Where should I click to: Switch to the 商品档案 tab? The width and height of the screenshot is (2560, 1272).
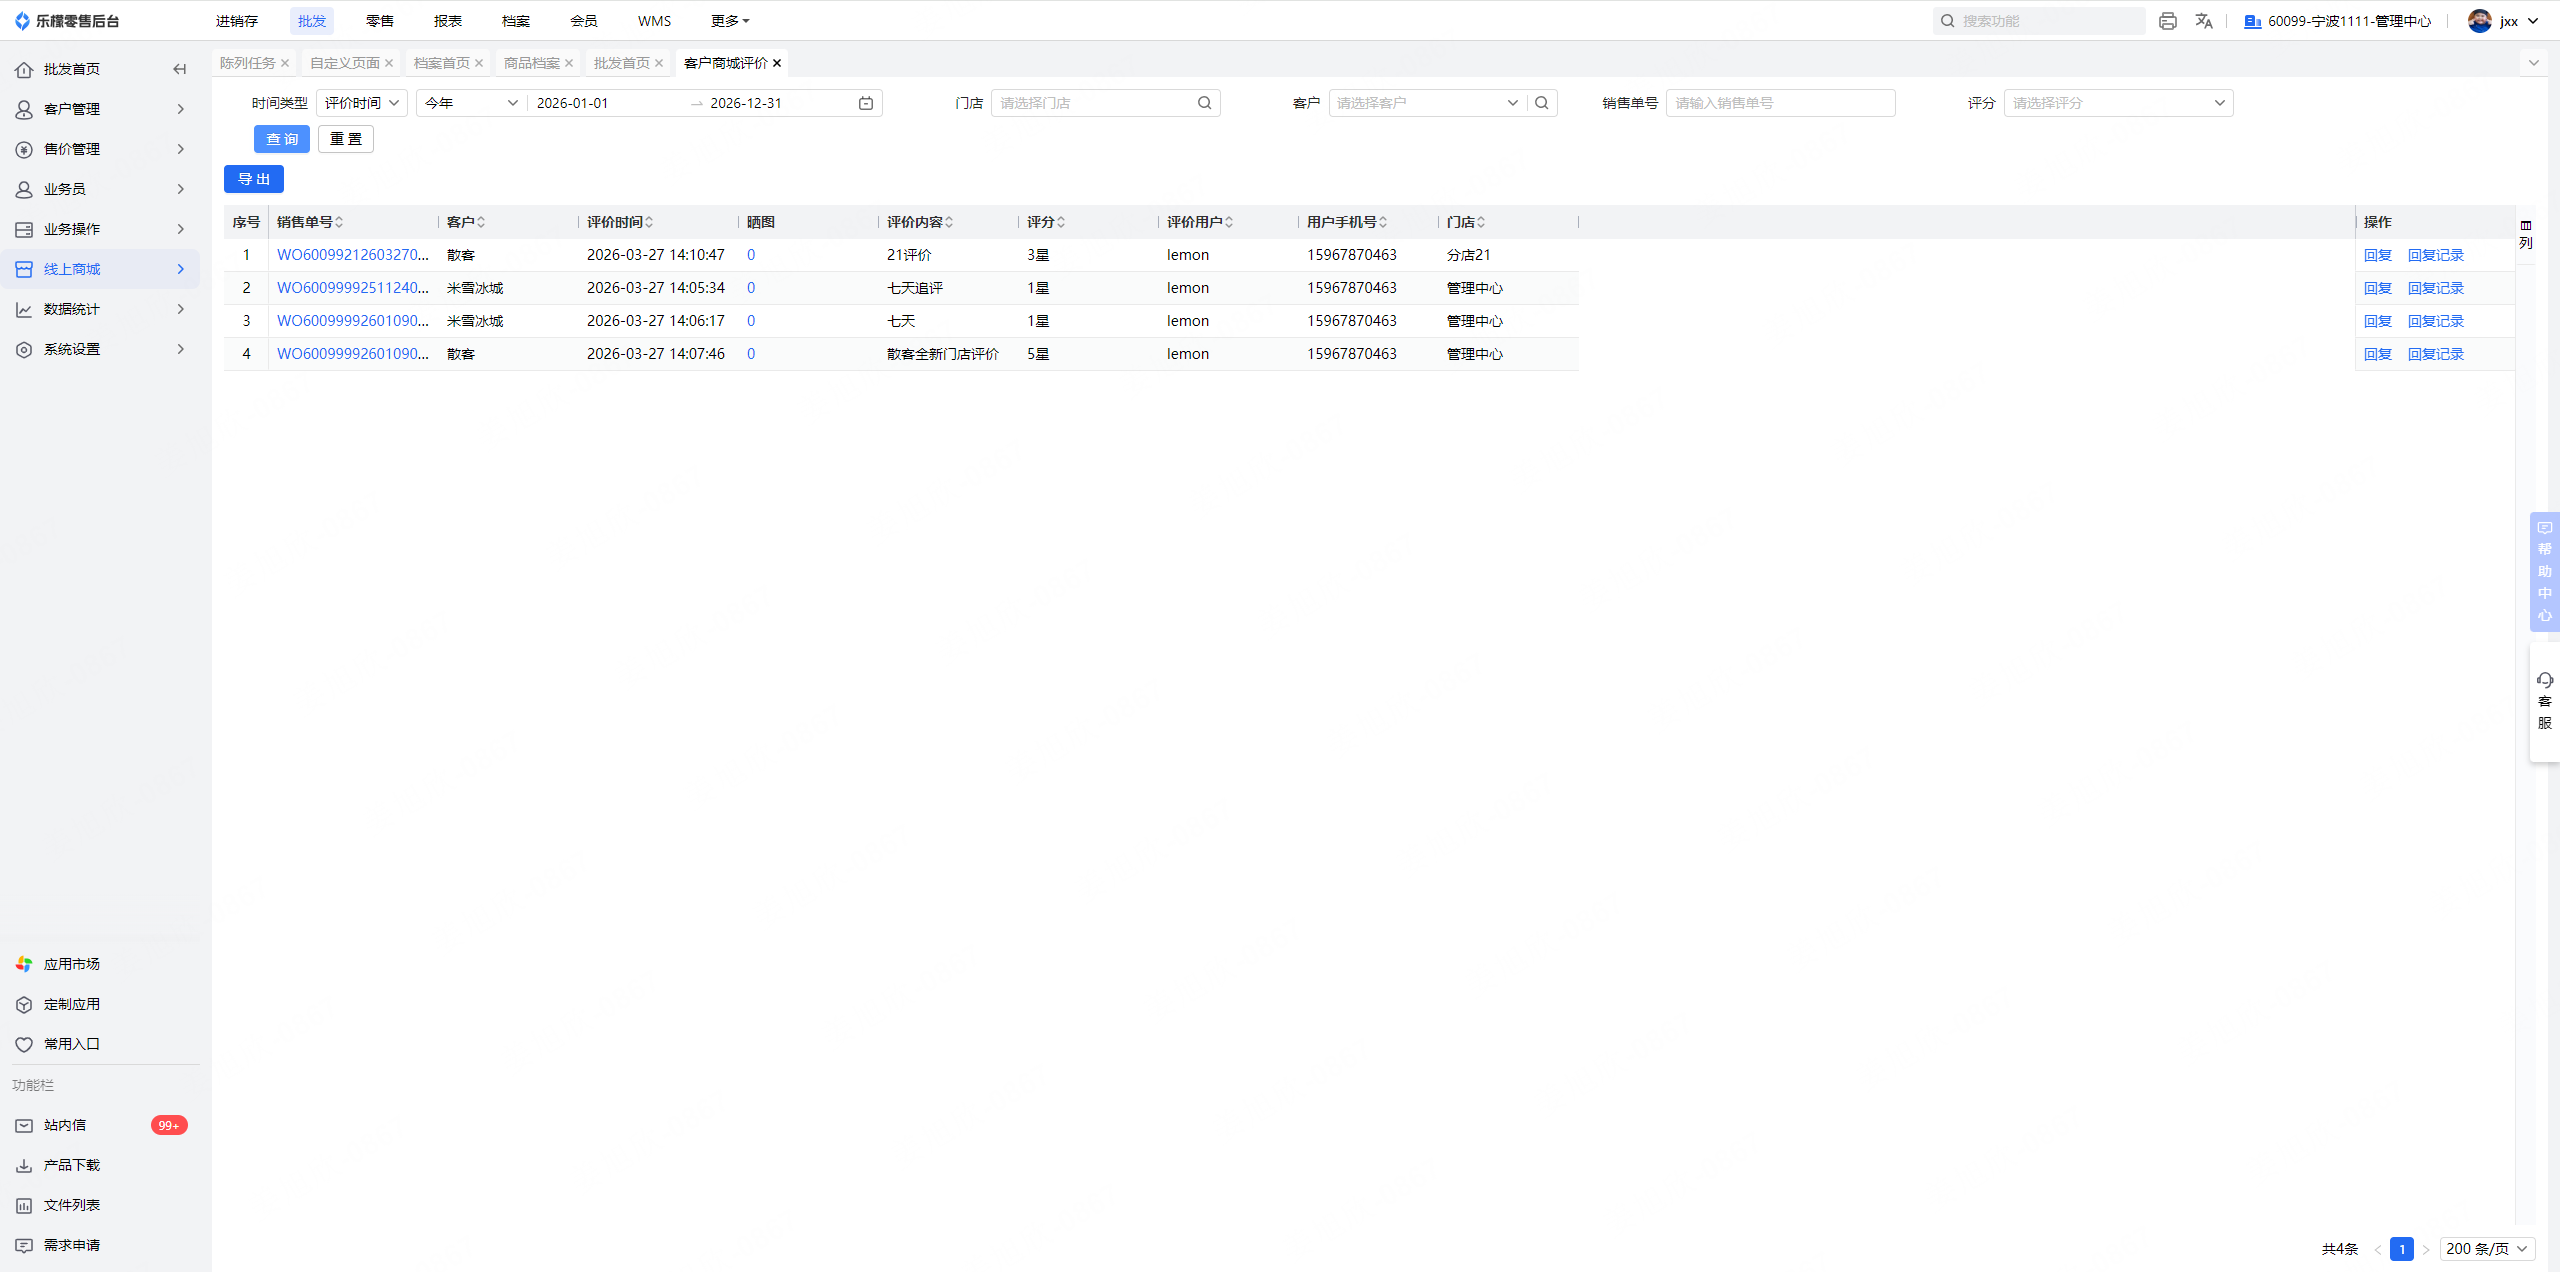point(531,63)
